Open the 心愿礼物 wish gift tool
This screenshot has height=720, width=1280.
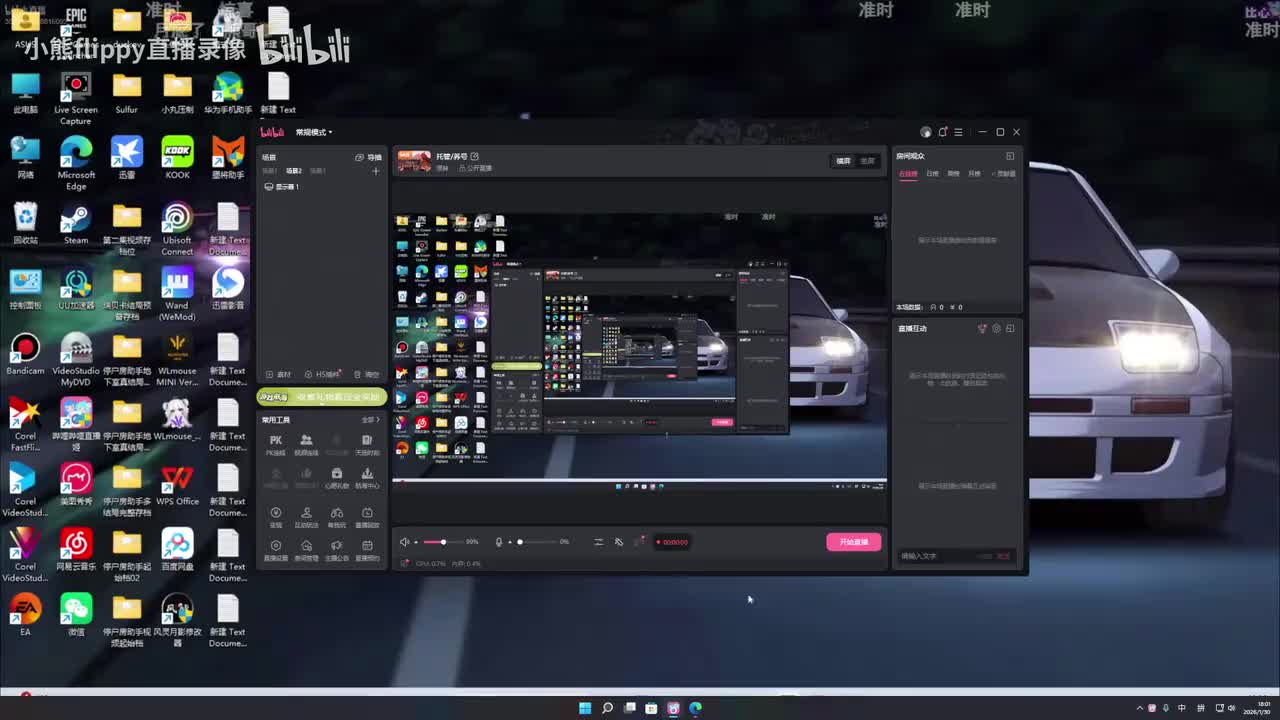point(337,478)
